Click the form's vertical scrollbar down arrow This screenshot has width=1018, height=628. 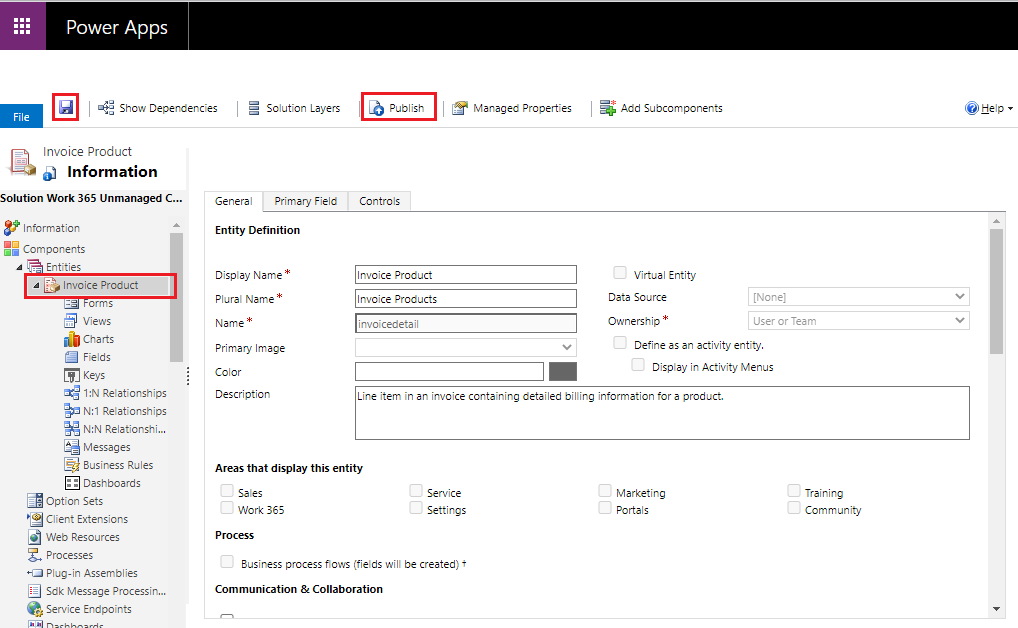pos(997,609)
